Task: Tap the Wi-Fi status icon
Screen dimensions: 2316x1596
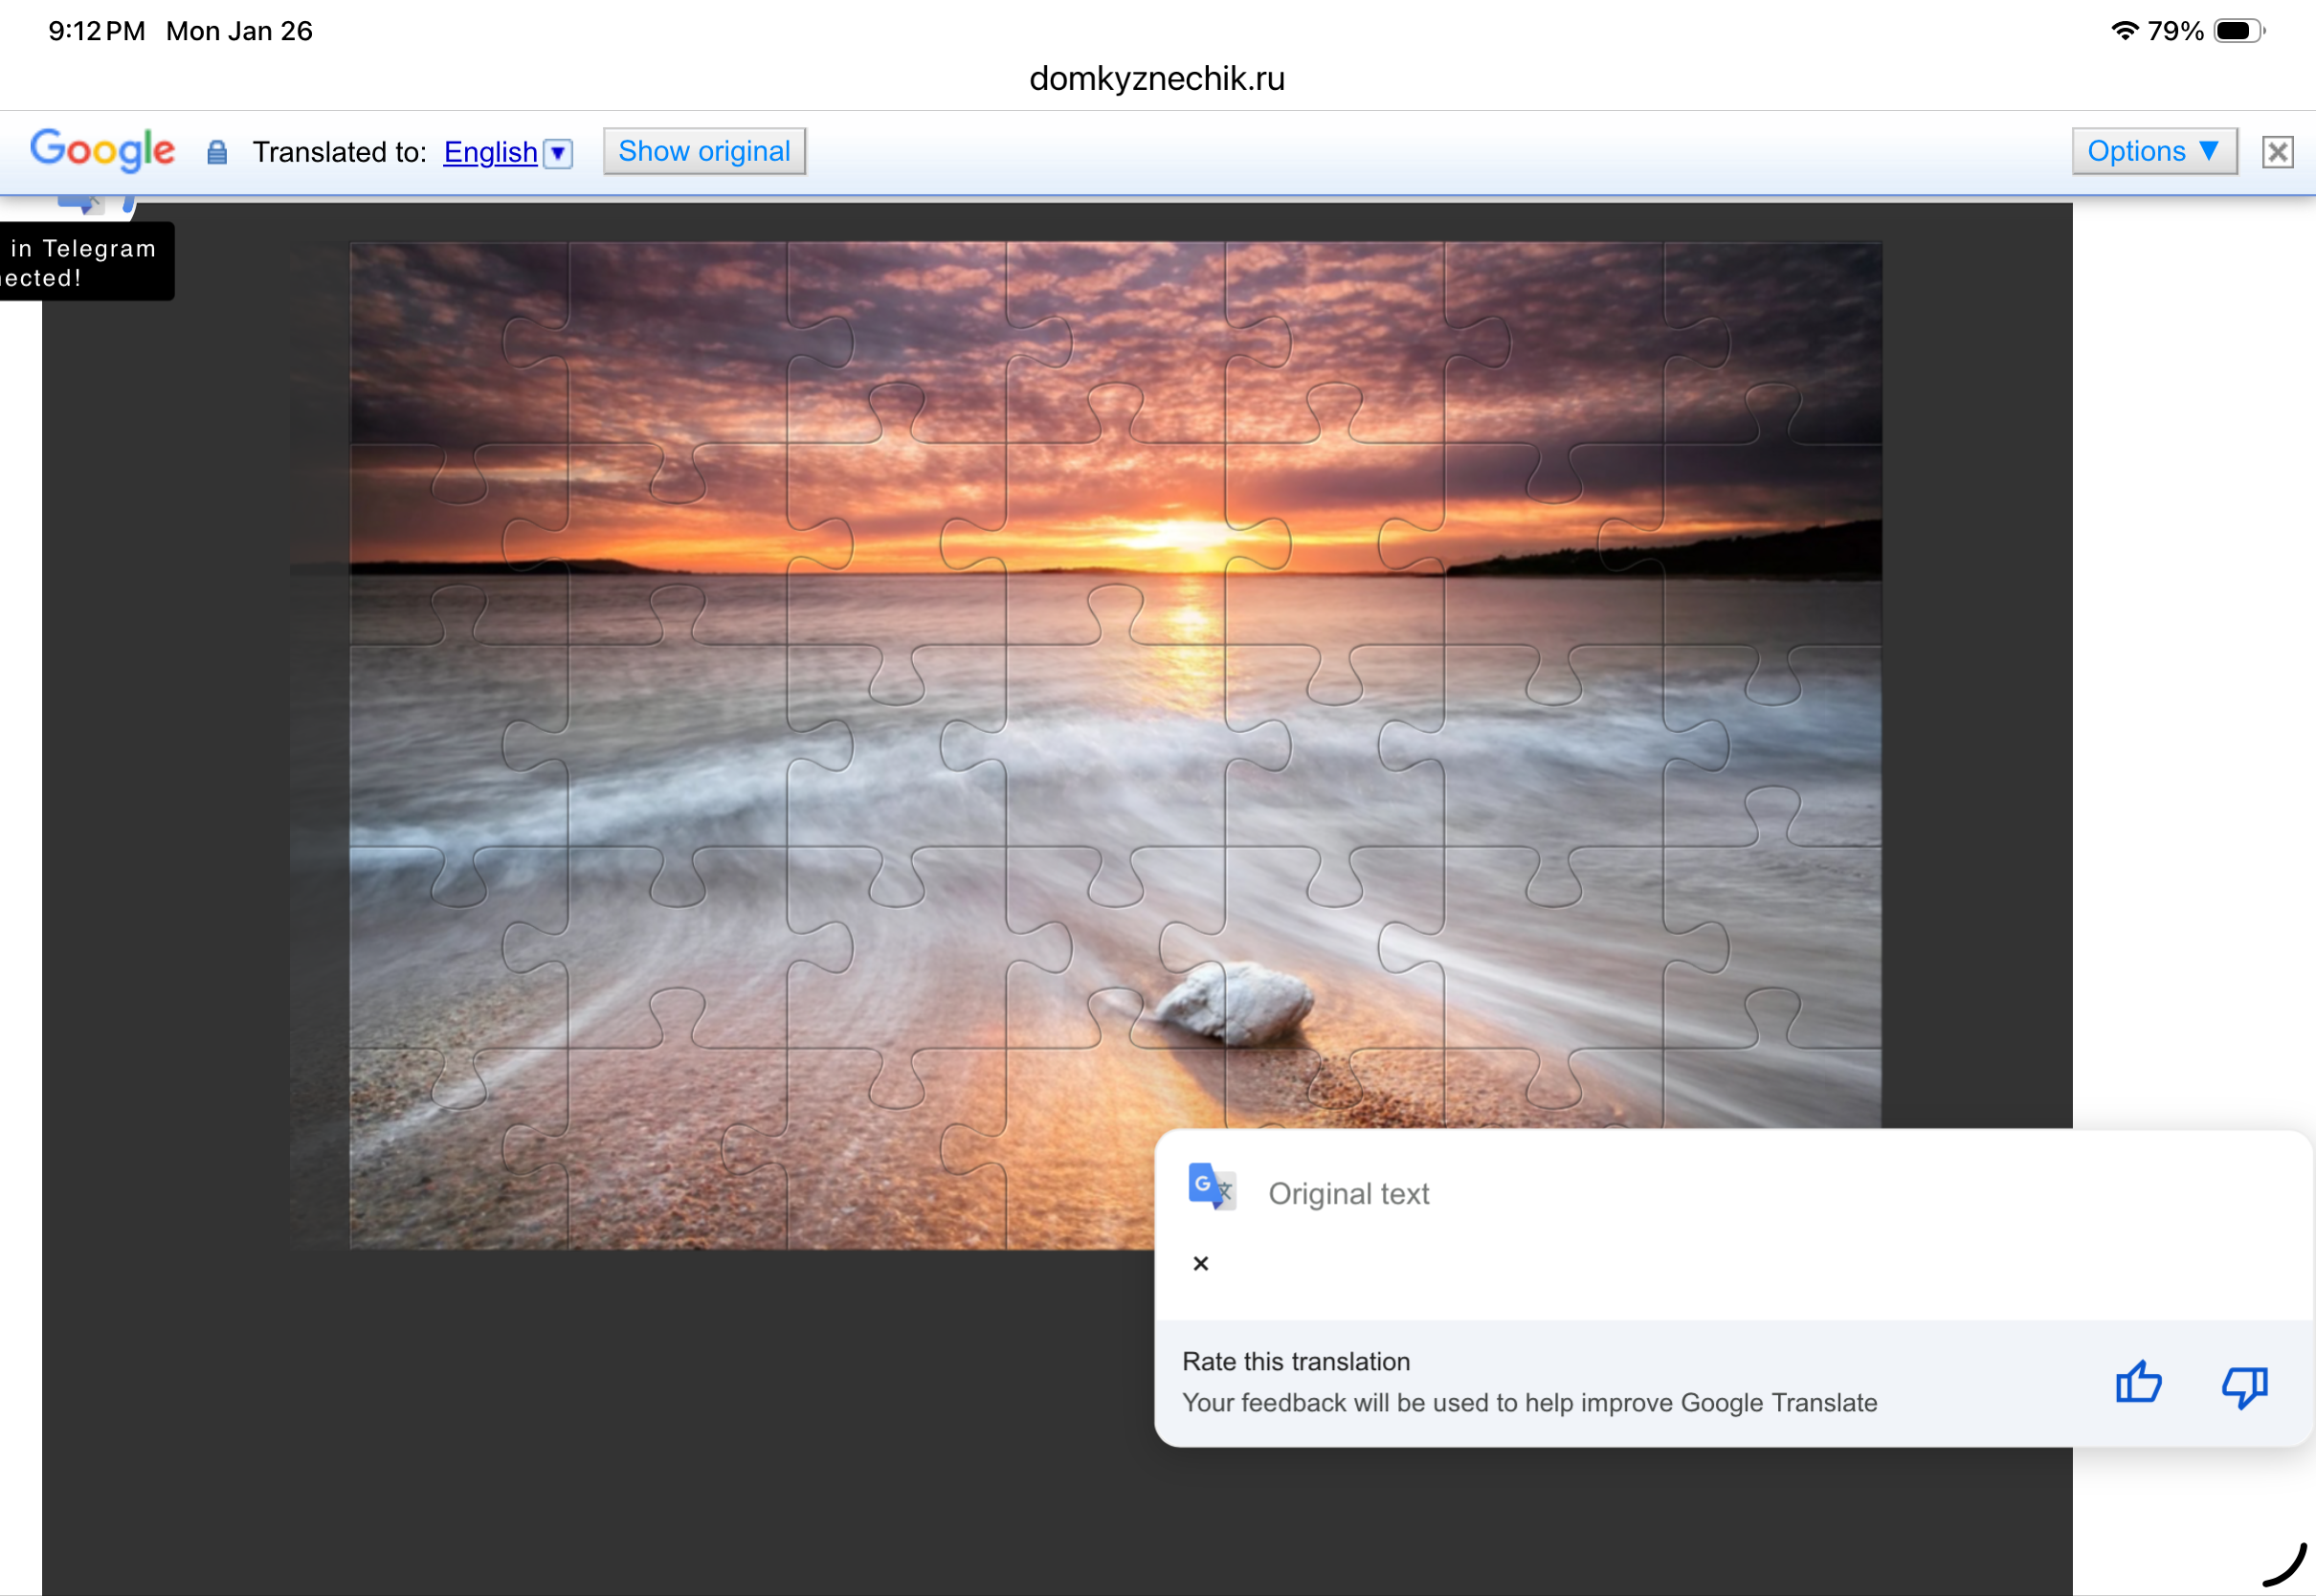Action: pyautogui.click(x=2124, y=31)
